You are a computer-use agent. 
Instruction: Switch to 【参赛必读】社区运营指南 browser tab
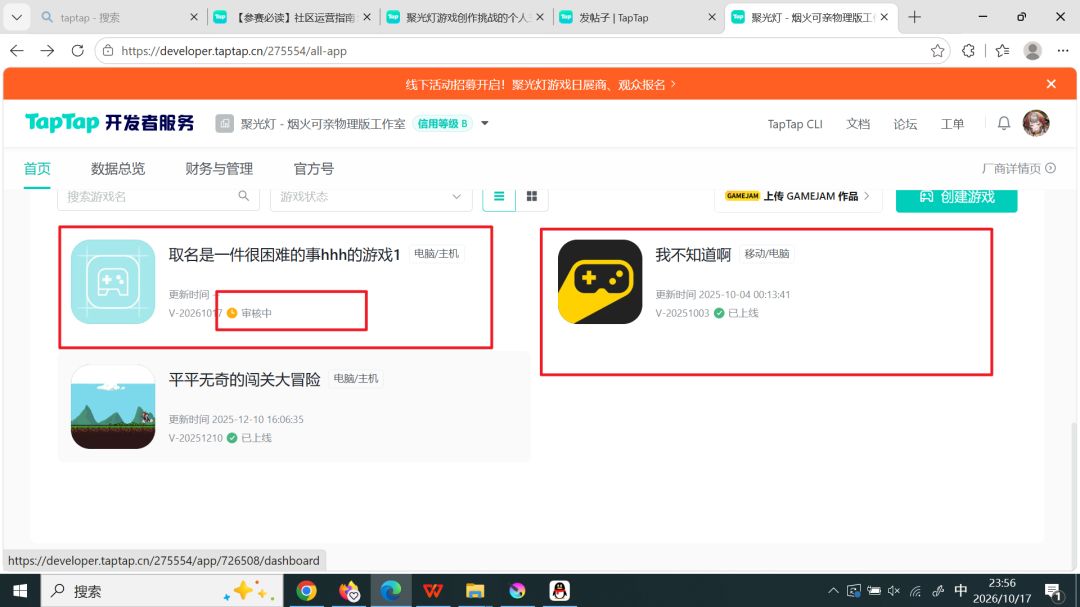292,17
